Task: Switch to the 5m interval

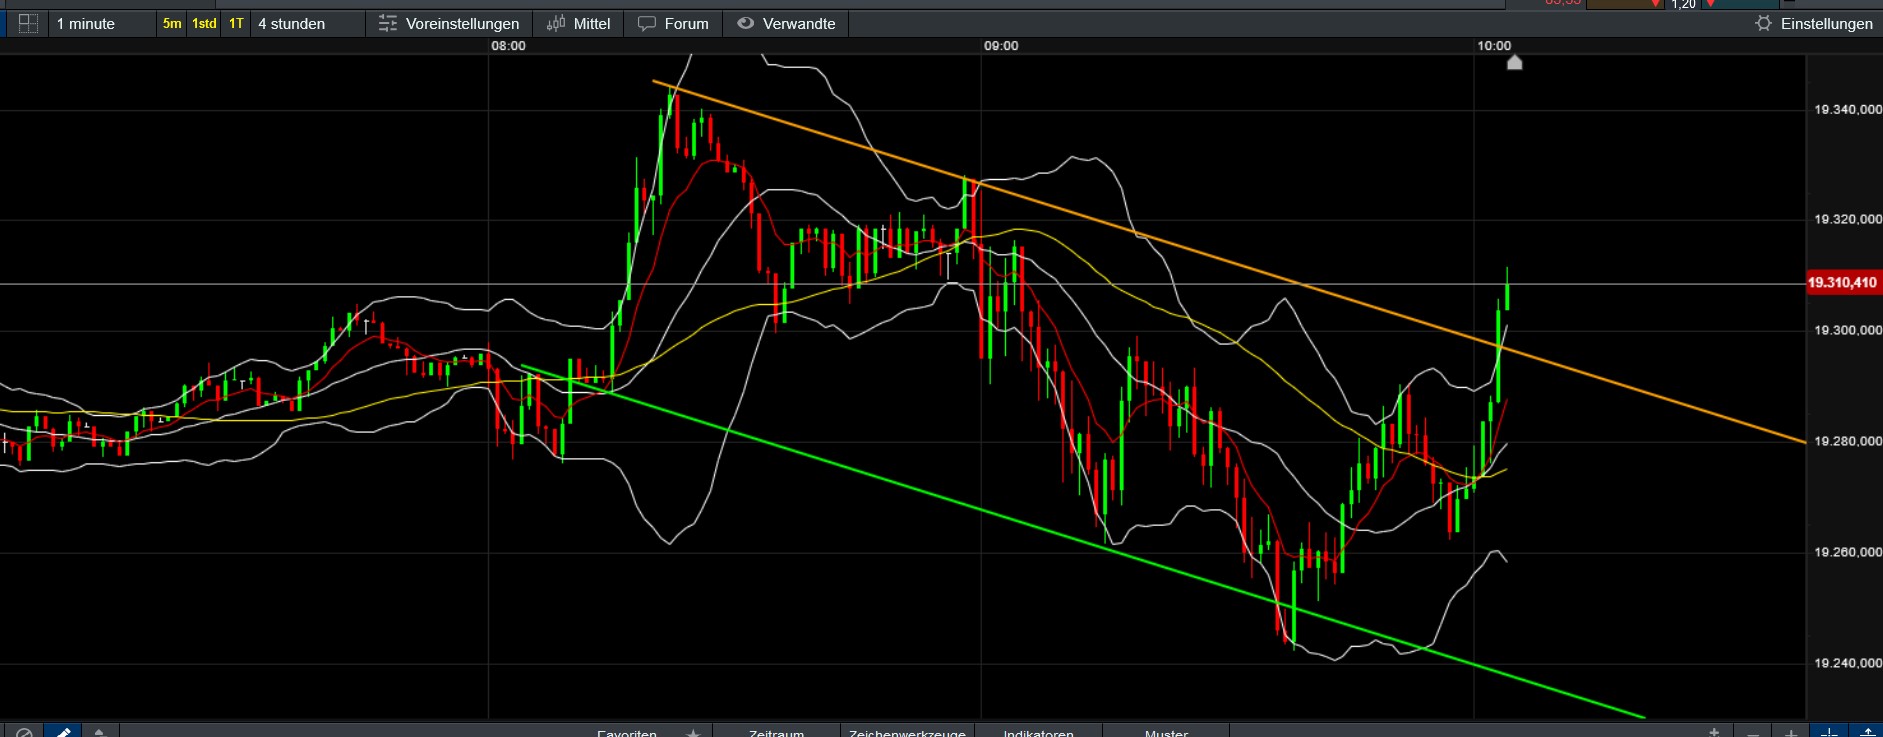Action: pyautogui.click(x=172, y=23)
